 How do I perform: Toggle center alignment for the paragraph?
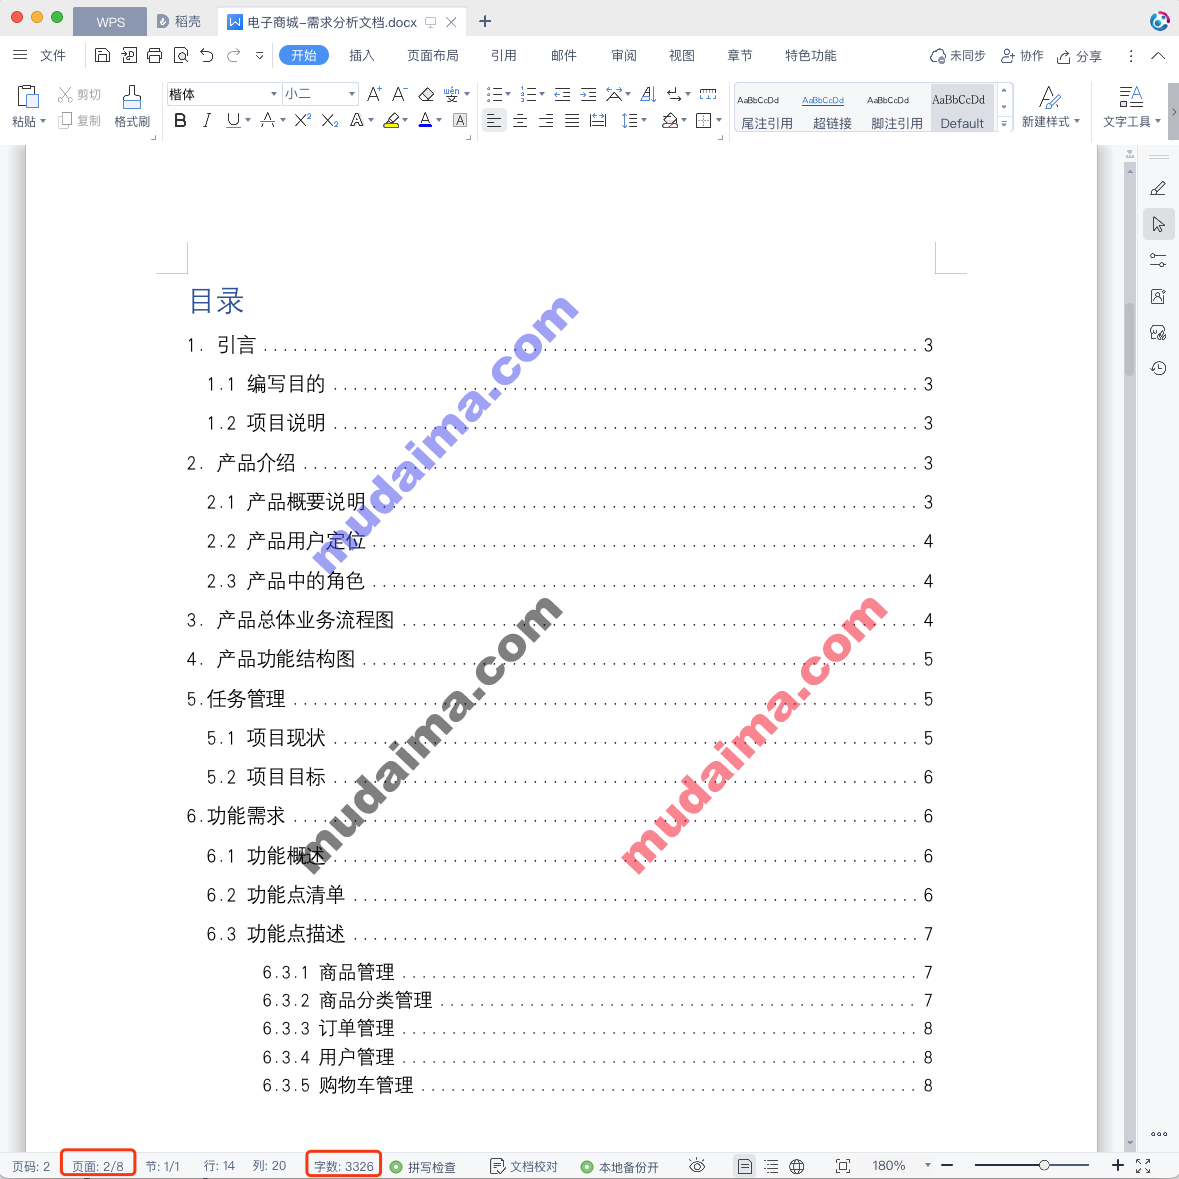coord(520,120)
